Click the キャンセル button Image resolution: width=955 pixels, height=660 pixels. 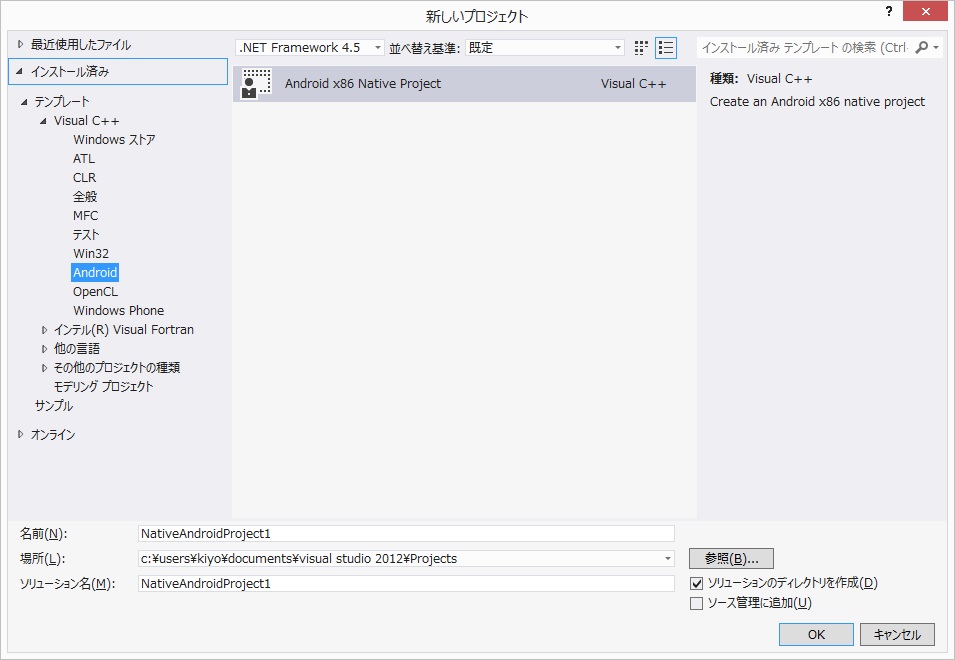point(897,634)
